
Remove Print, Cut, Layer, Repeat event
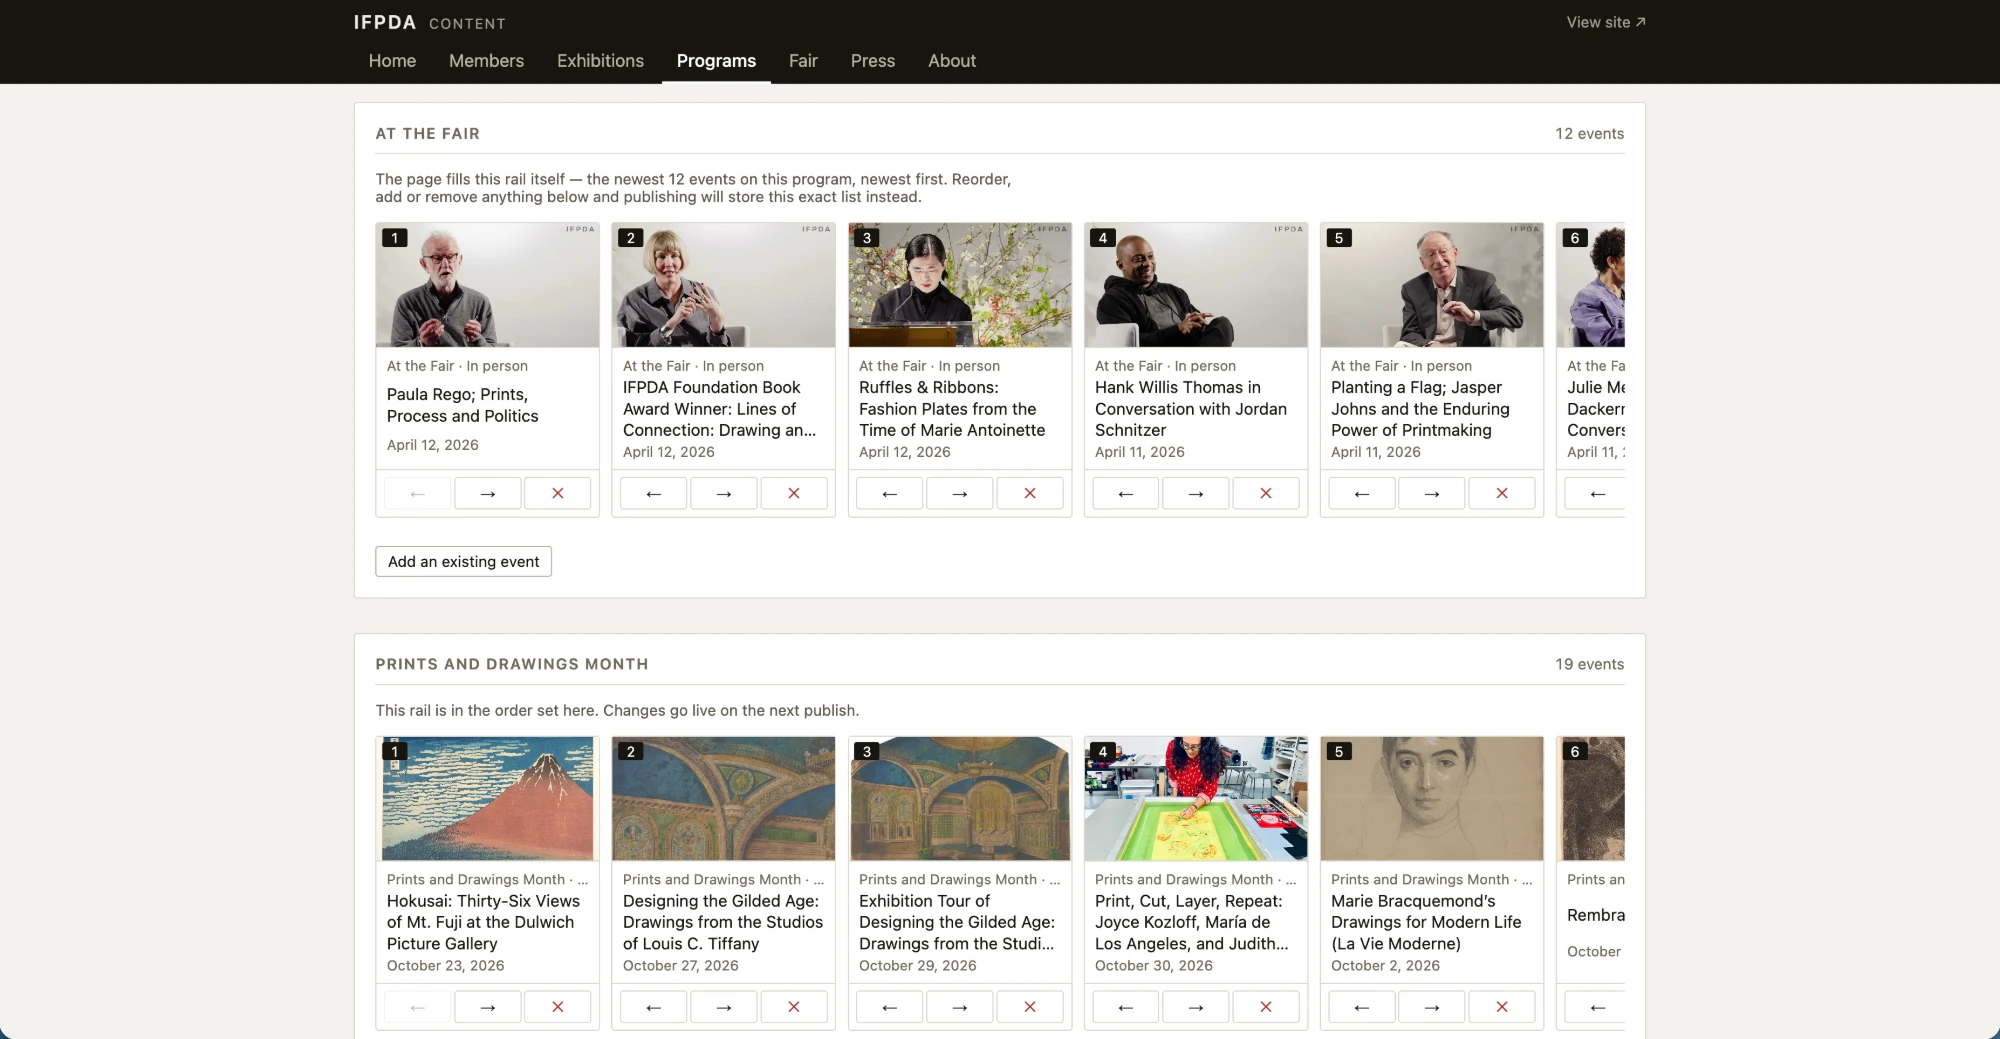pyautogui.click(x=1266, y=1007)
